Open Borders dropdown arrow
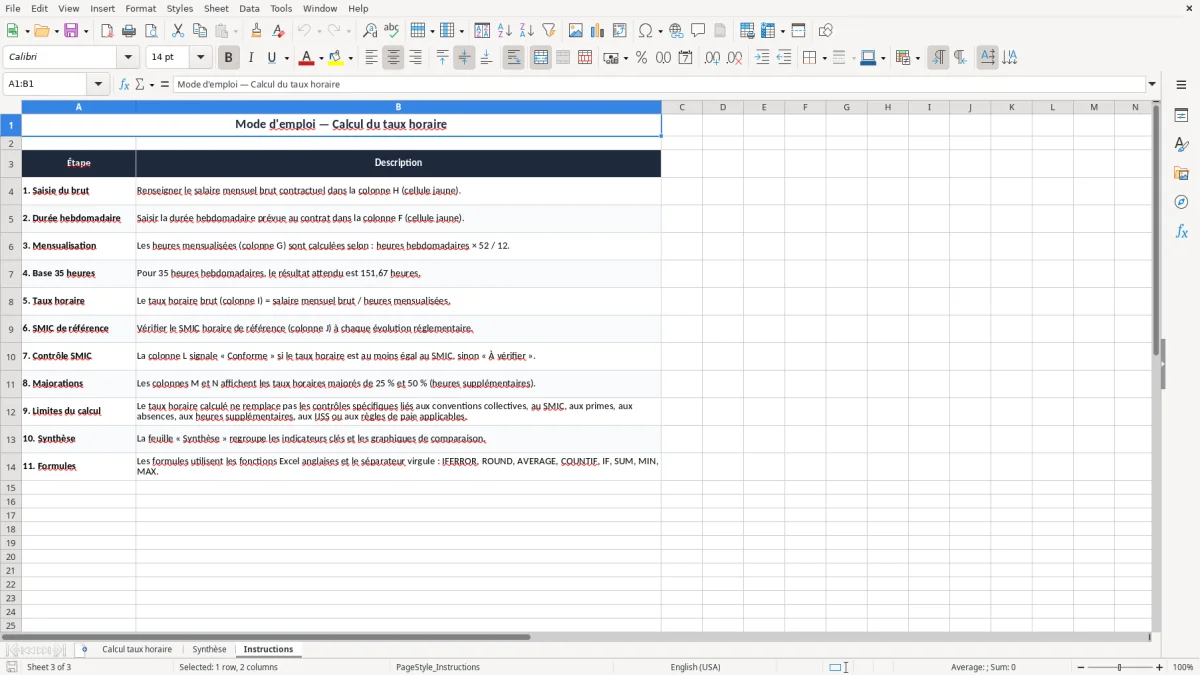 point(824,58)
